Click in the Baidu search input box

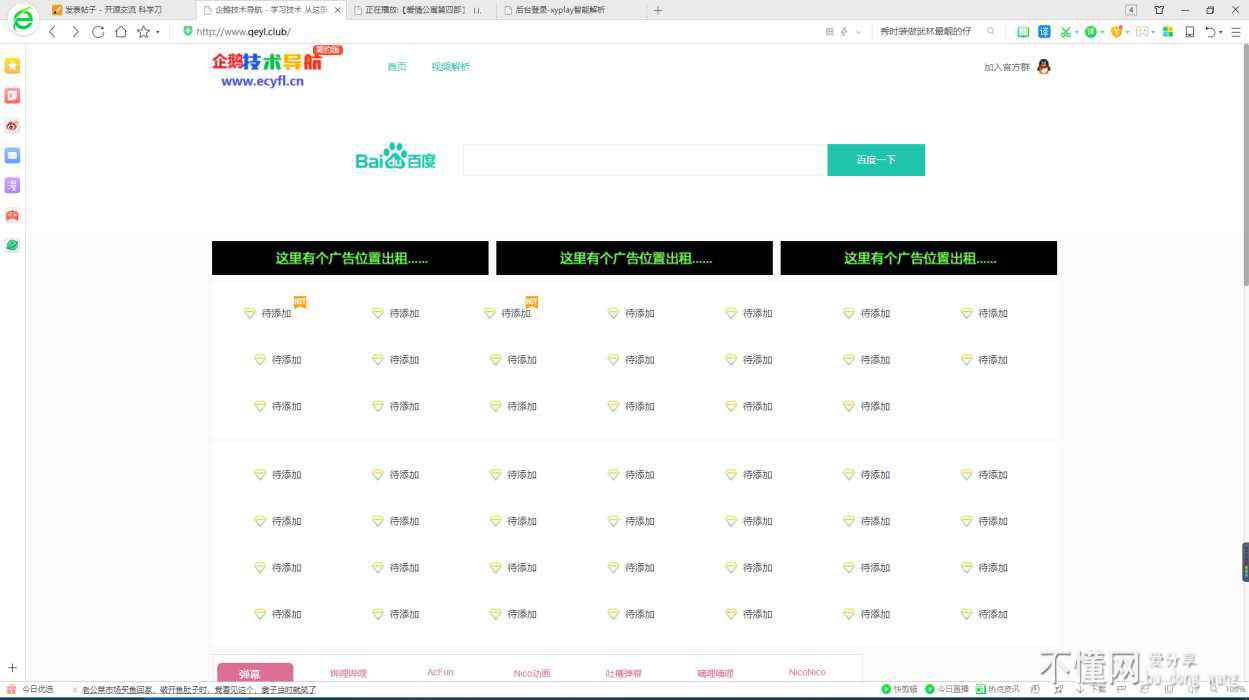pos(645,160)
